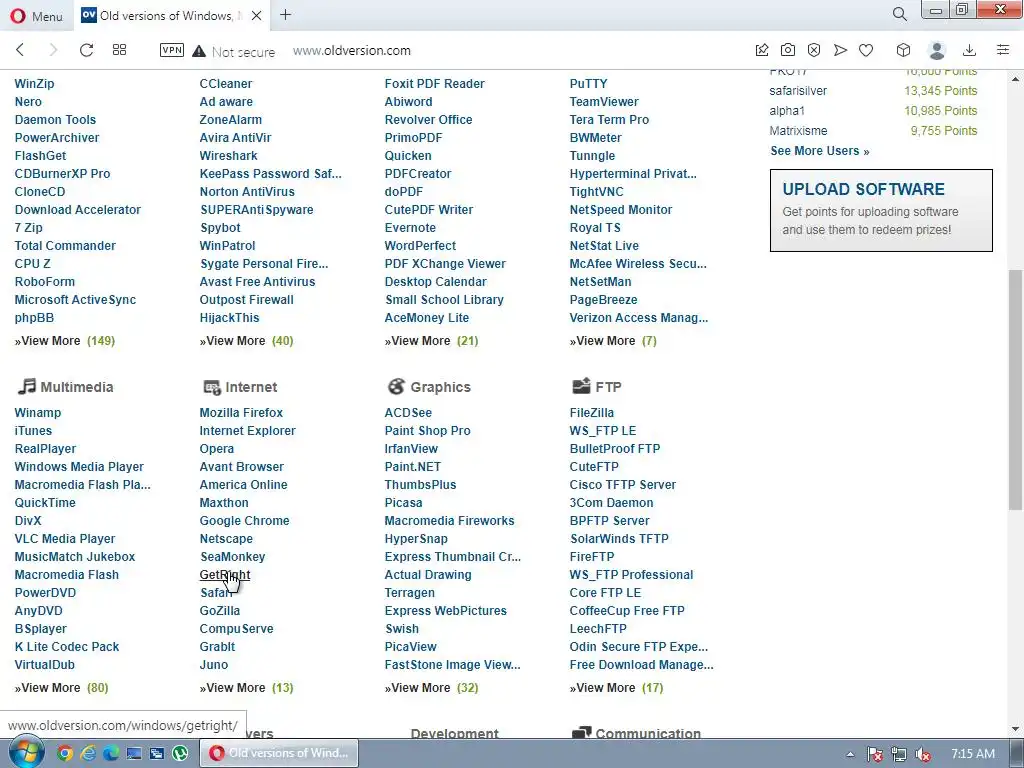1024x768 pixels.
Task: Launch Chrome from the taskbar
Action: click(x=65, y=753)
